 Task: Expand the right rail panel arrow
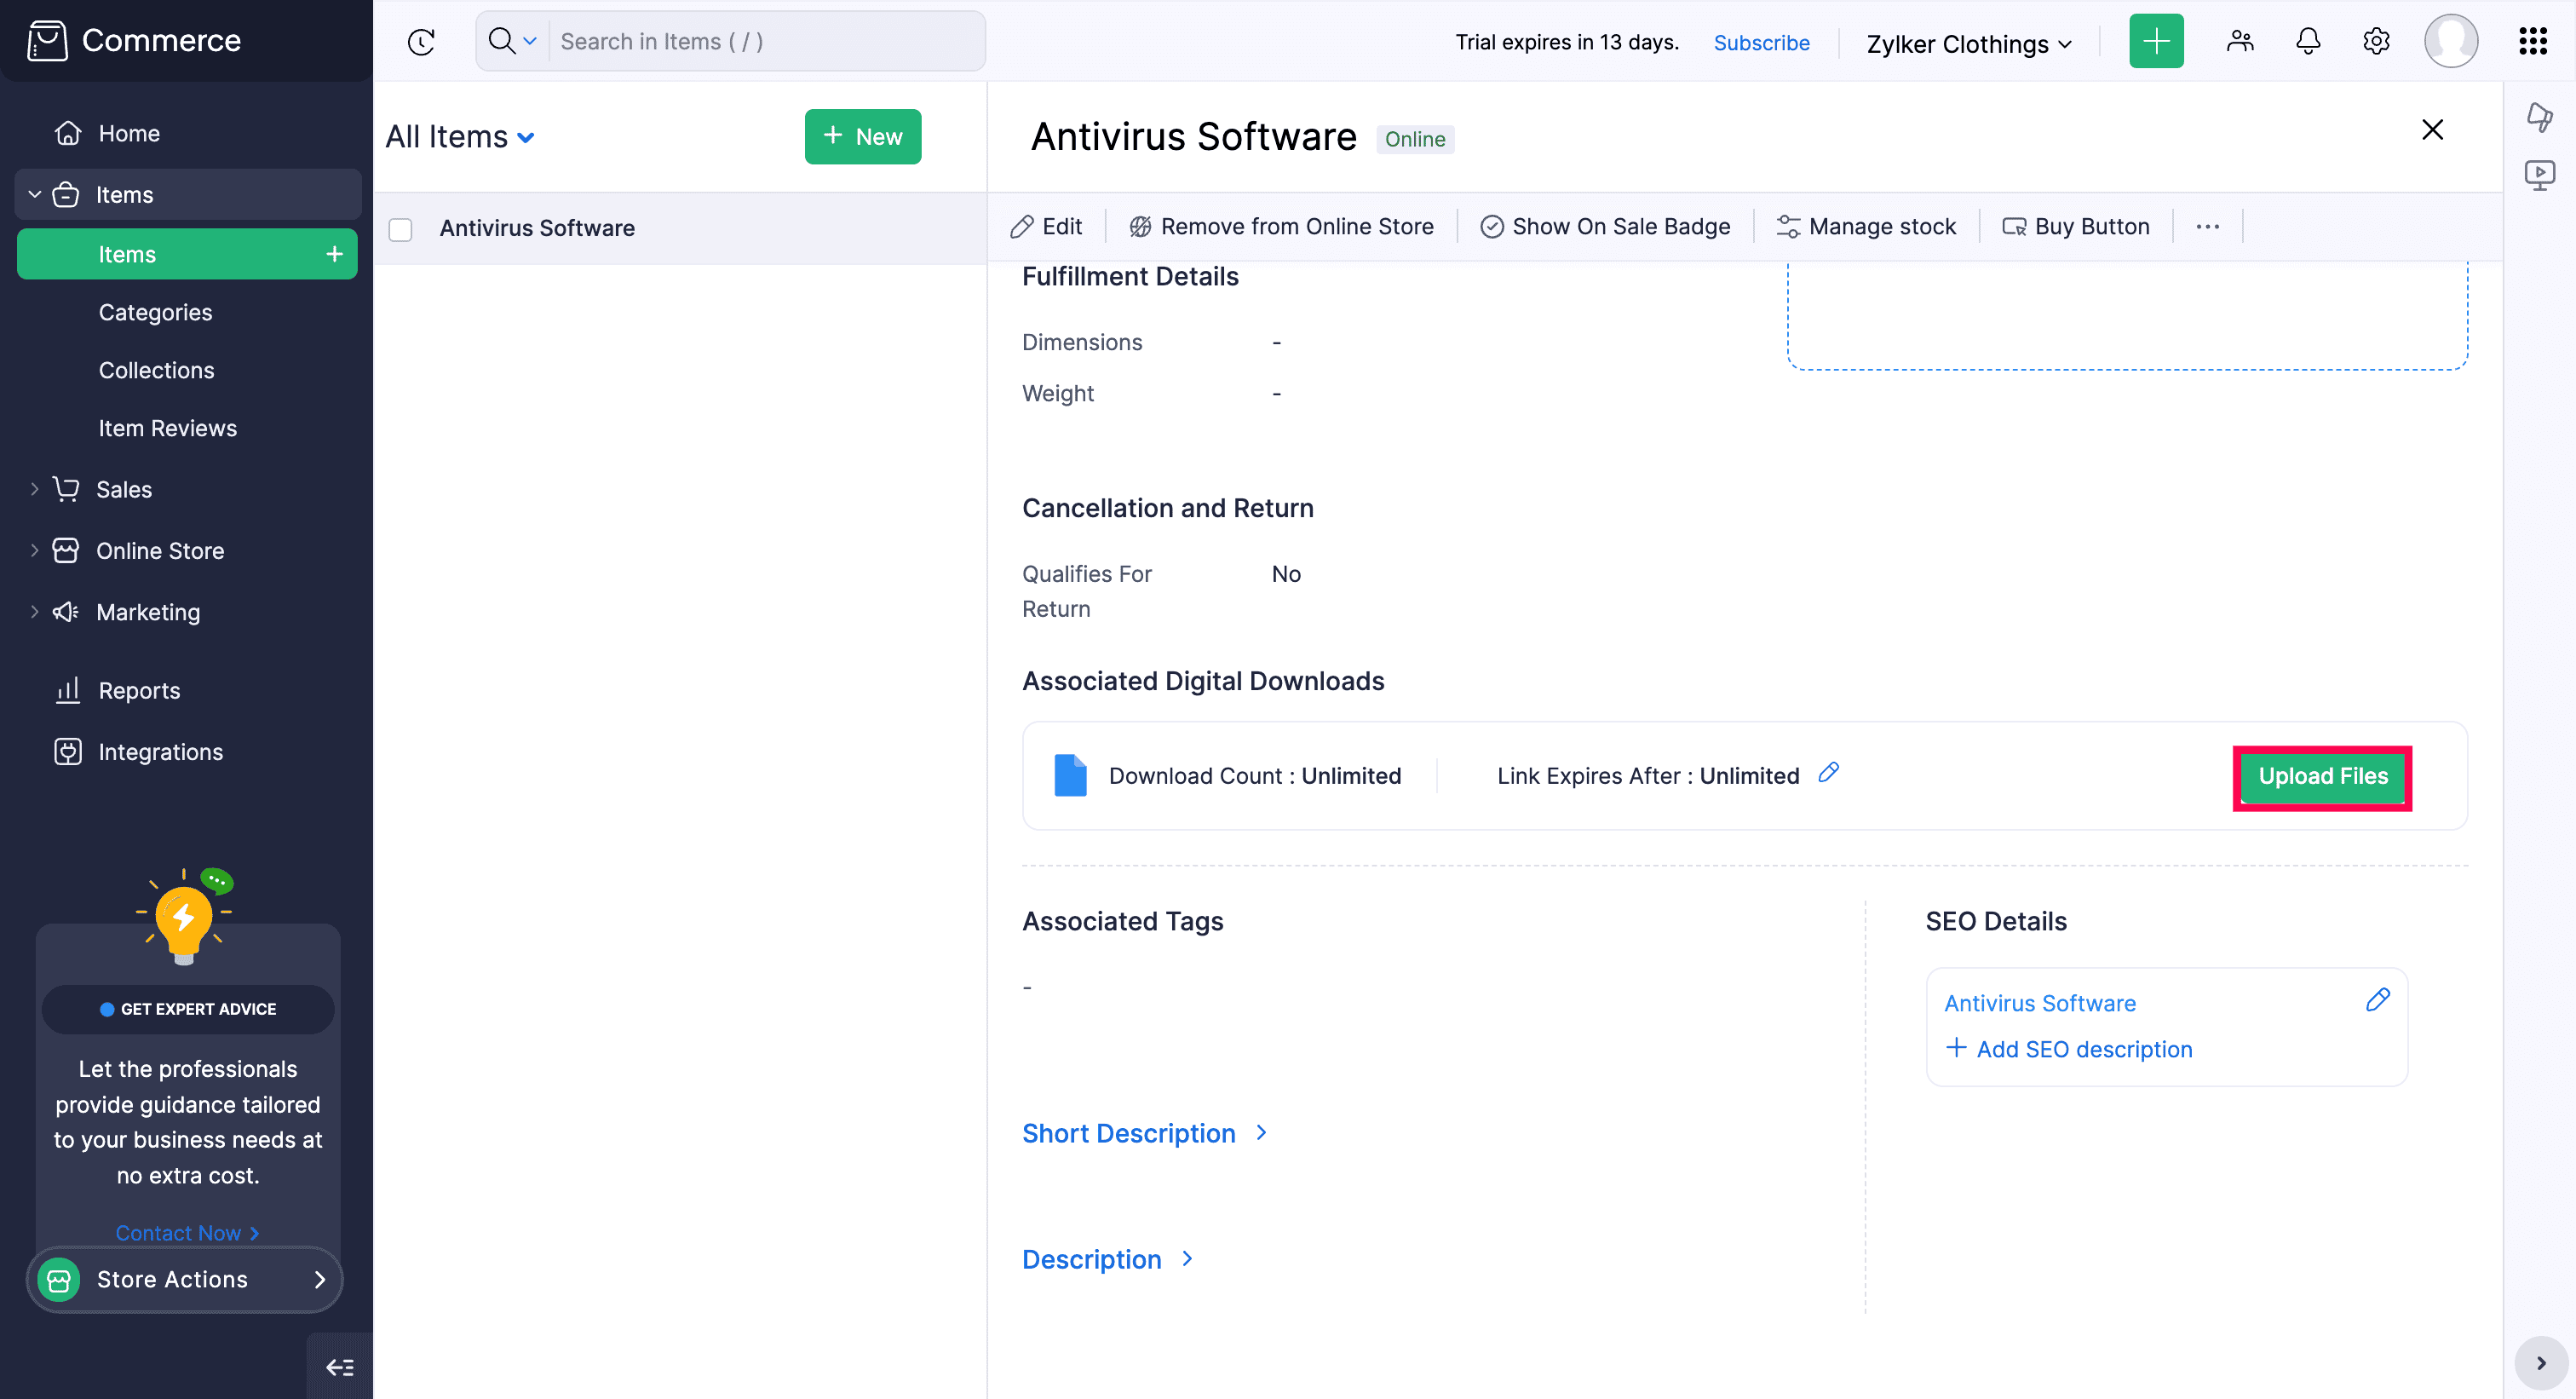2541,1363
